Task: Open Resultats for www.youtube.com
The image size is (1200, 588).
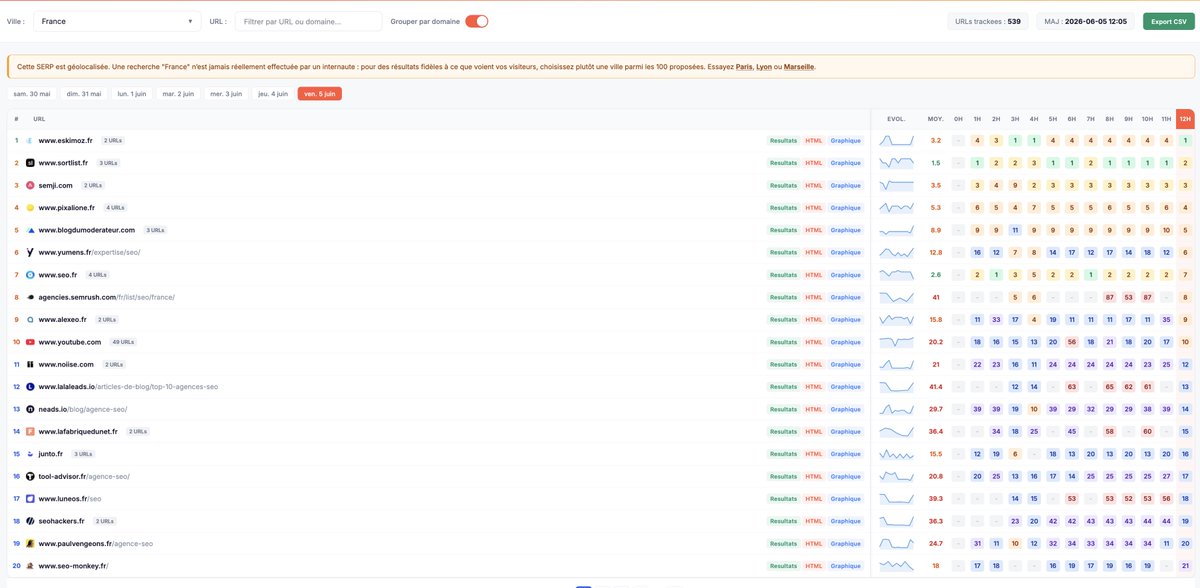Action: pos(783,342)
